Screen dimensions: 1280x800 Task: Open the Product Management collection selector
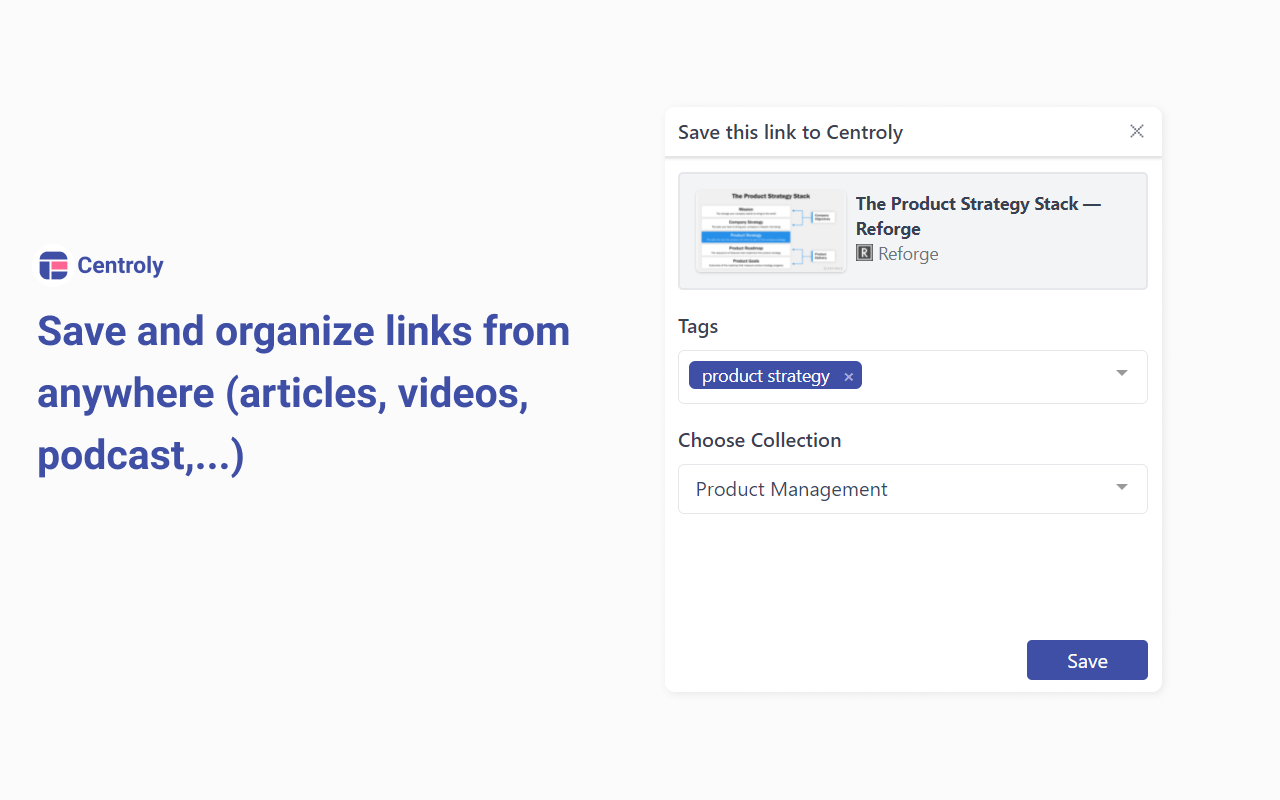(x=792, y=489)
